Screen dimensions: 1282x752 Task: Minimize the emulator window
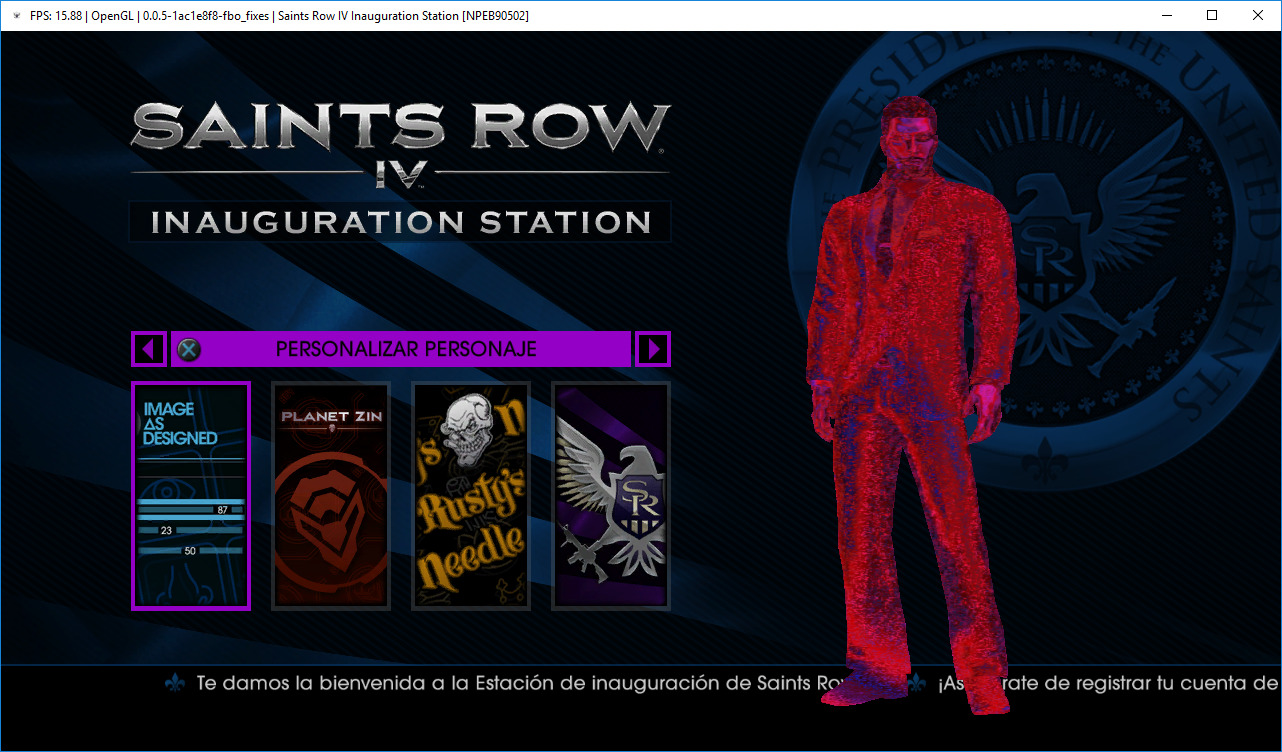coord(1167,15)
